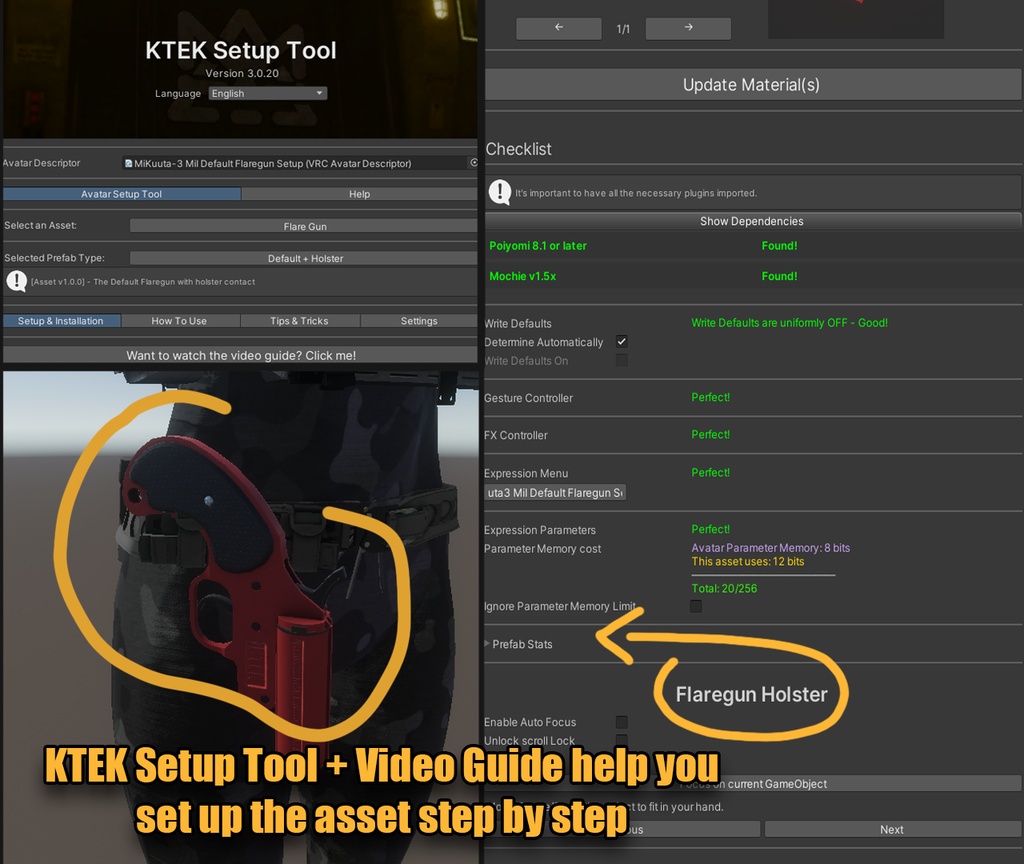Image resolution: width=1024 pixels, height=864 pixels.
Task: Select the How To Use tab
Action: tap(179, 321)
